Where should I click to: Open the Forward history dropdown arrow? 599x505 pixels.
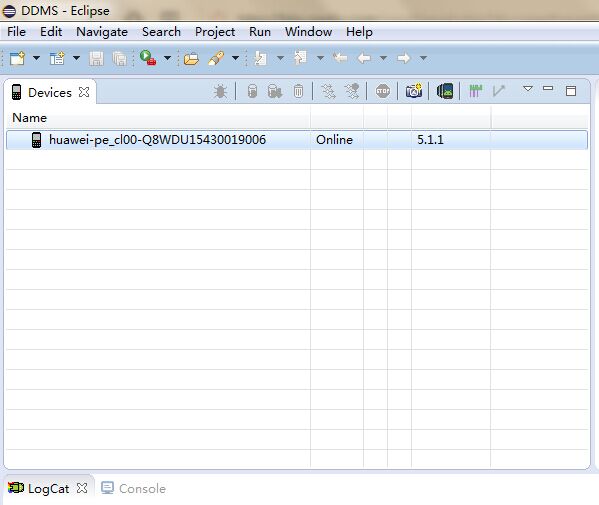pyautogui.click(x=423, y=58)
